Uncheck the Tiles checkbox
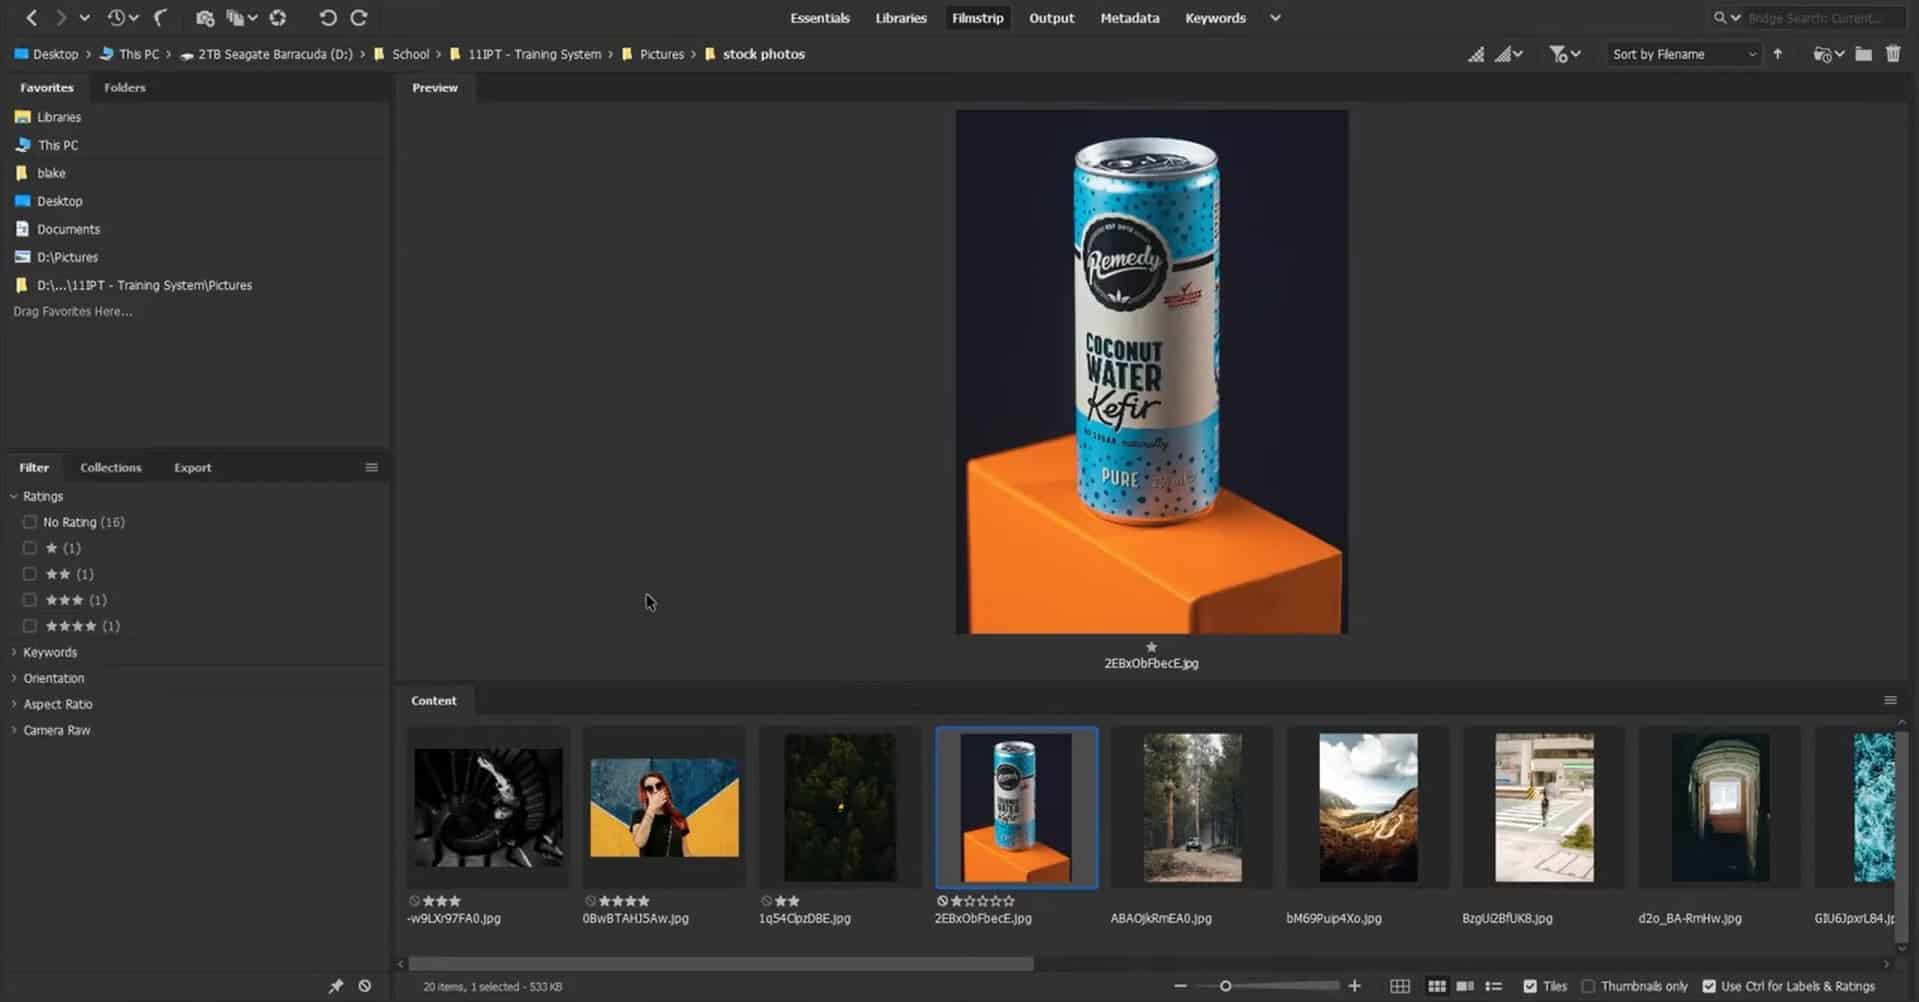Viewport: 1919px width, 1002px height. [x=1530, y=986]
